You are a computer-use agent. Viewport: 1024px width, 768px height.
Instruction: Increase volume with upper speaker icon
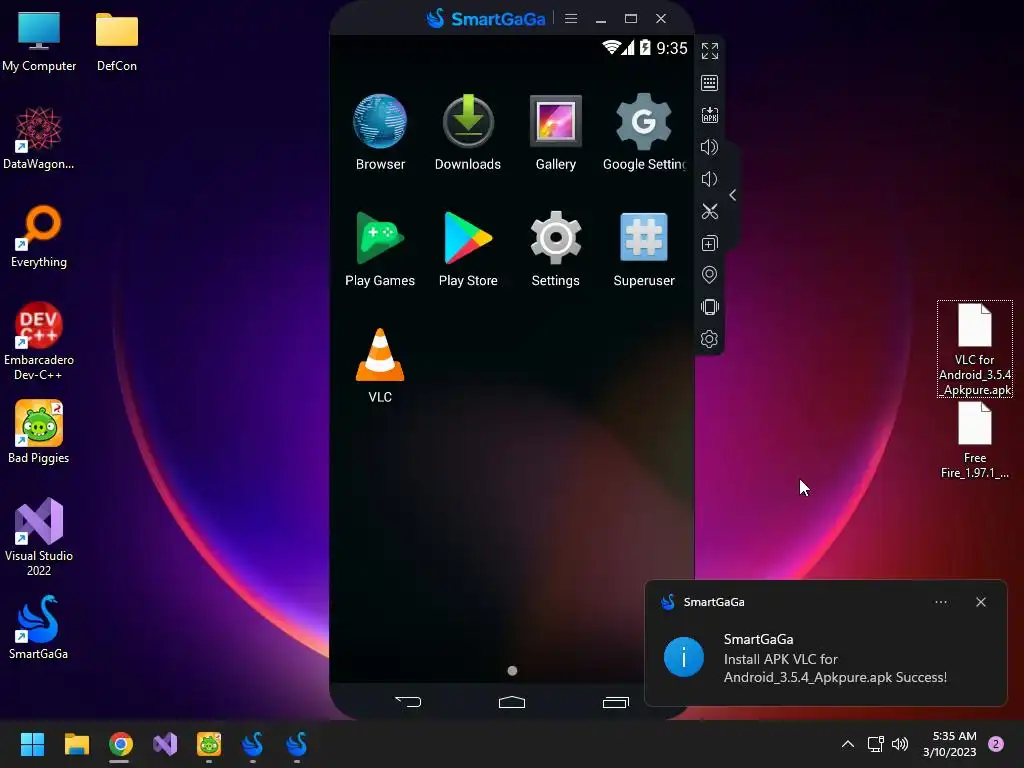coord(710,147)
